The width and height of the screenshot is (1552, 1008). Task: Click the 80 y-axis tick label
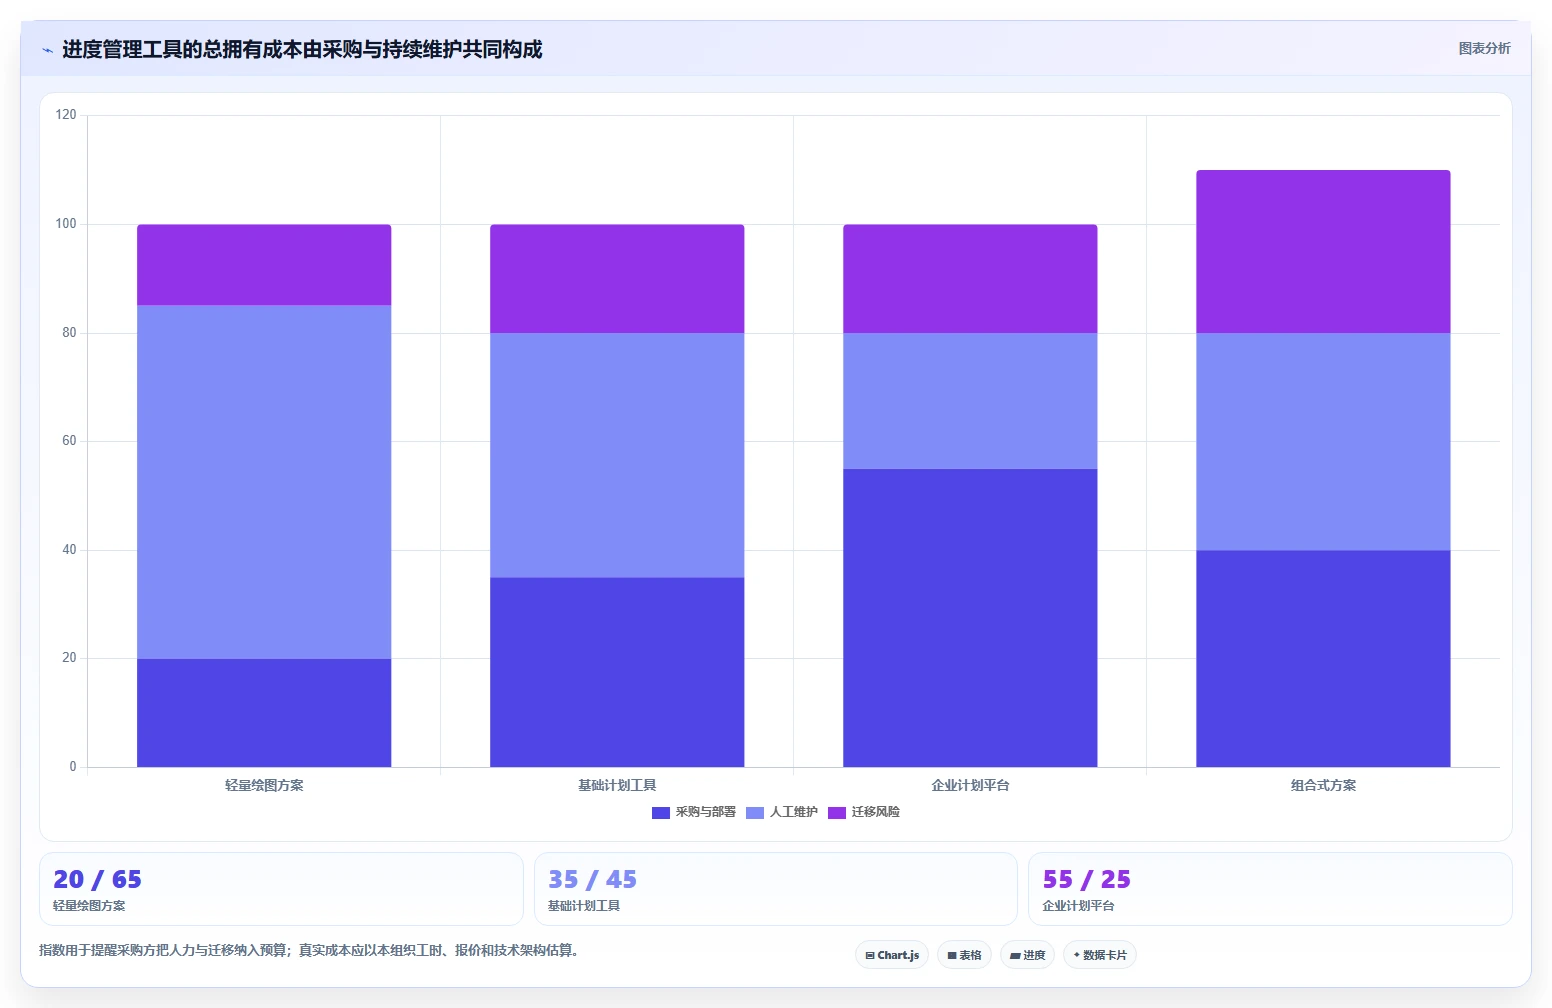point(69,333)
